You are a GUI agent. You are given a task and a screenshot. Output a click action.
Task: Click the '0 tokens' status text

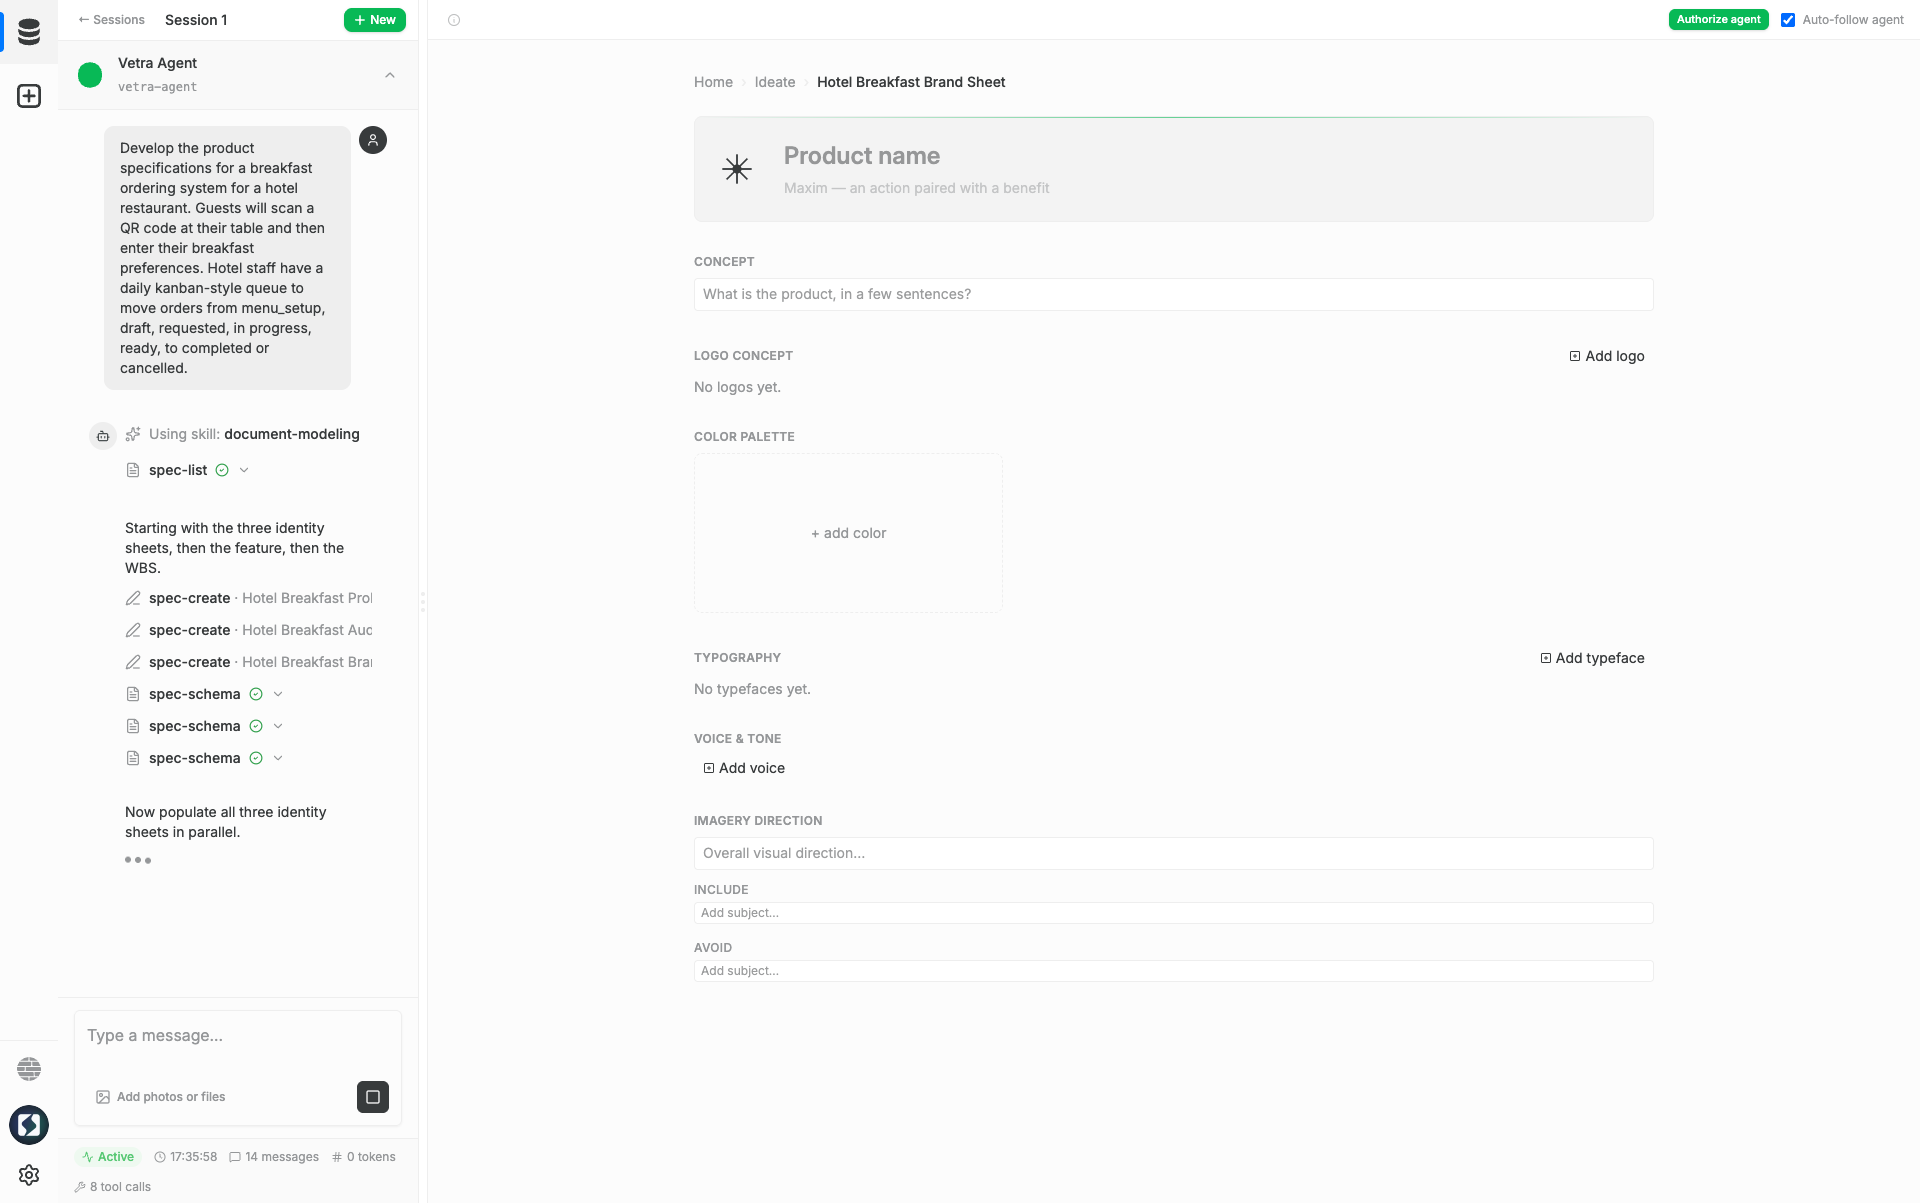tap(371, 1157)
